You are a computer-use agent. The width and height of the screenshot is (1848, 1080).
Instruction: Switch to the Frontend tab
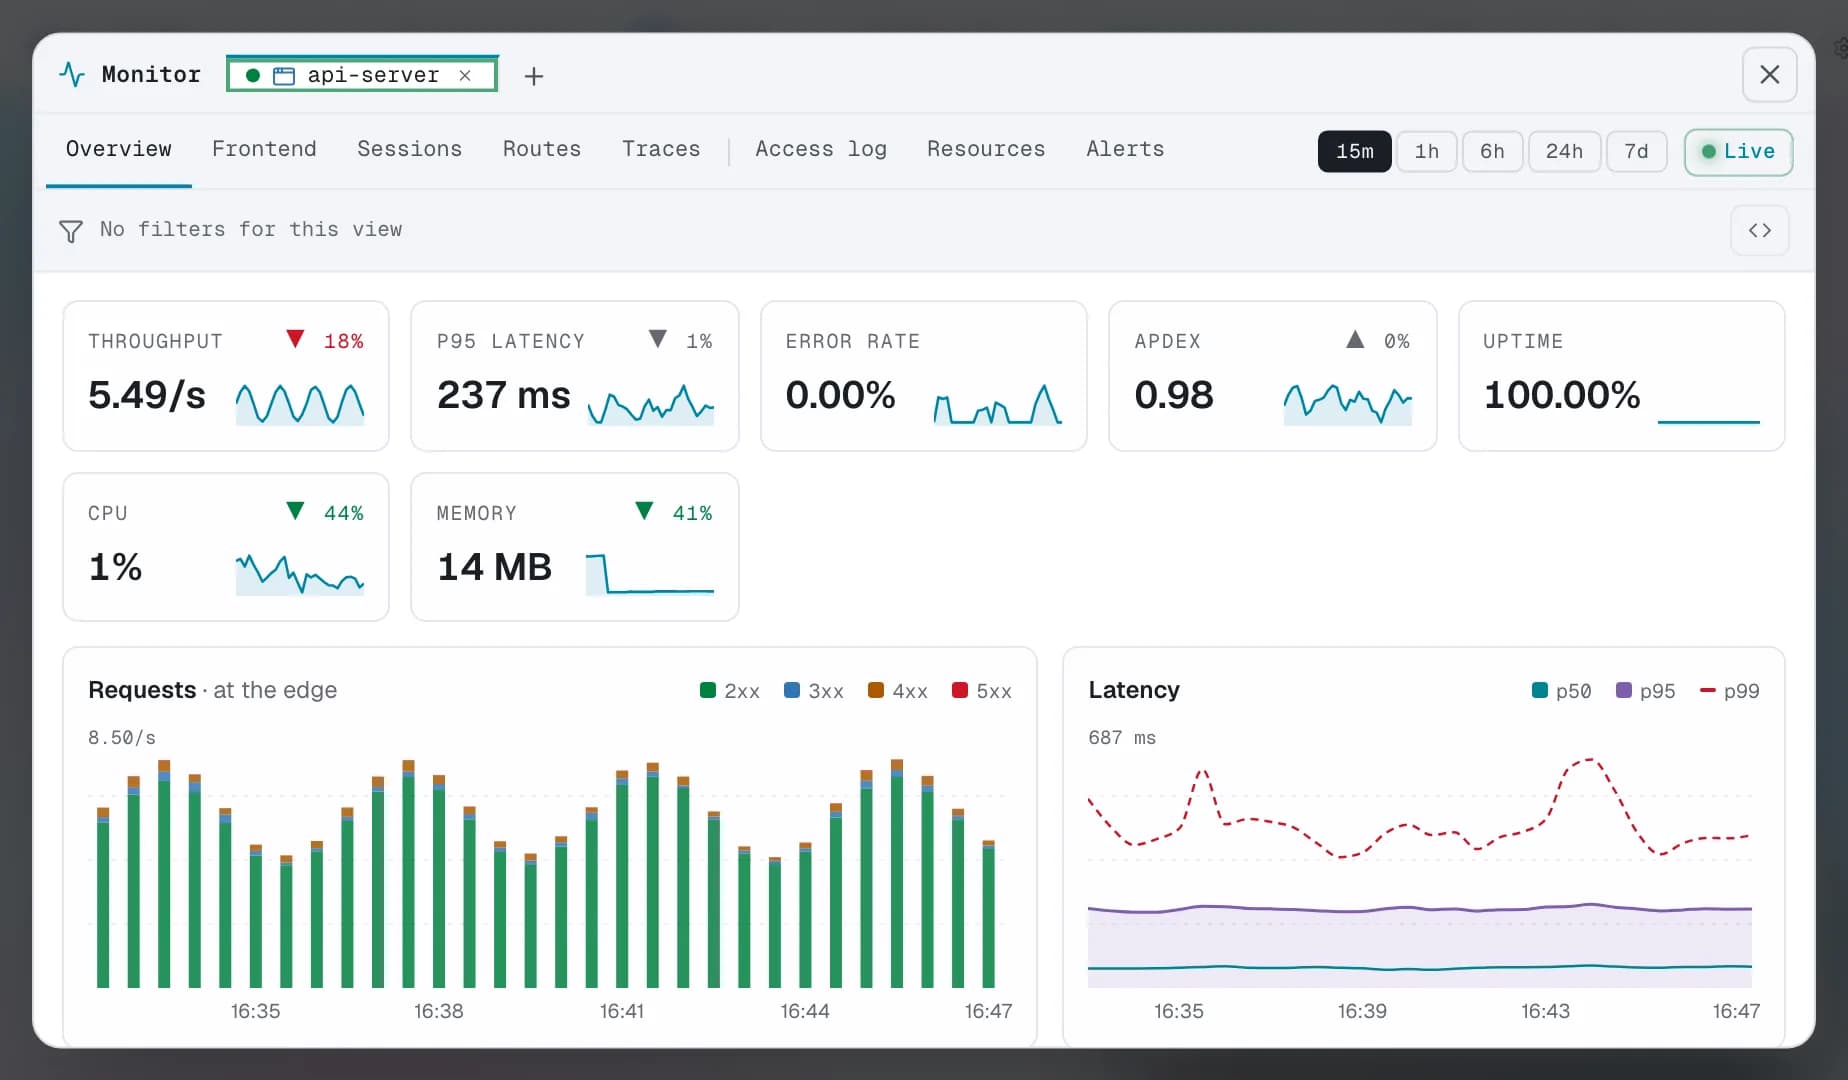click(x=264, y=149)
